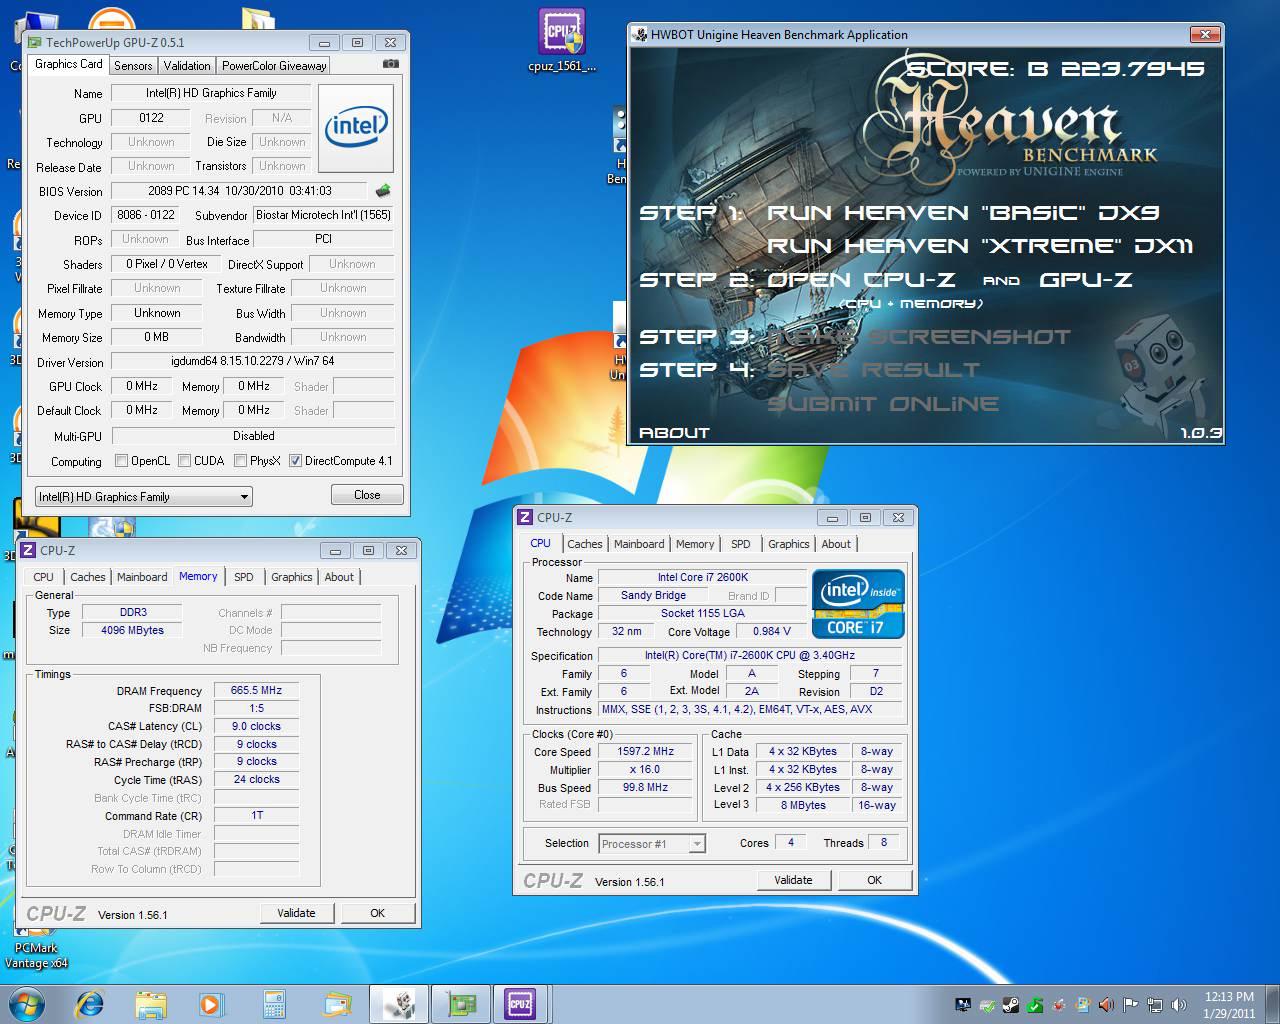Screen dimensions: 1280x1024
Task: Click the Open CPU-Z link in HWBOT
Action: pyautogui.click(x=861, y=280)
